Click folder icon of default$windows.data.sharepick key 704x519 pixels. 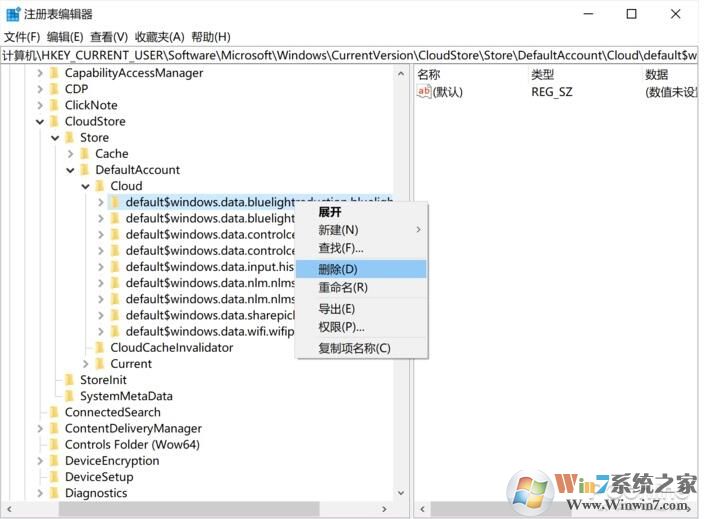(115, 315)
